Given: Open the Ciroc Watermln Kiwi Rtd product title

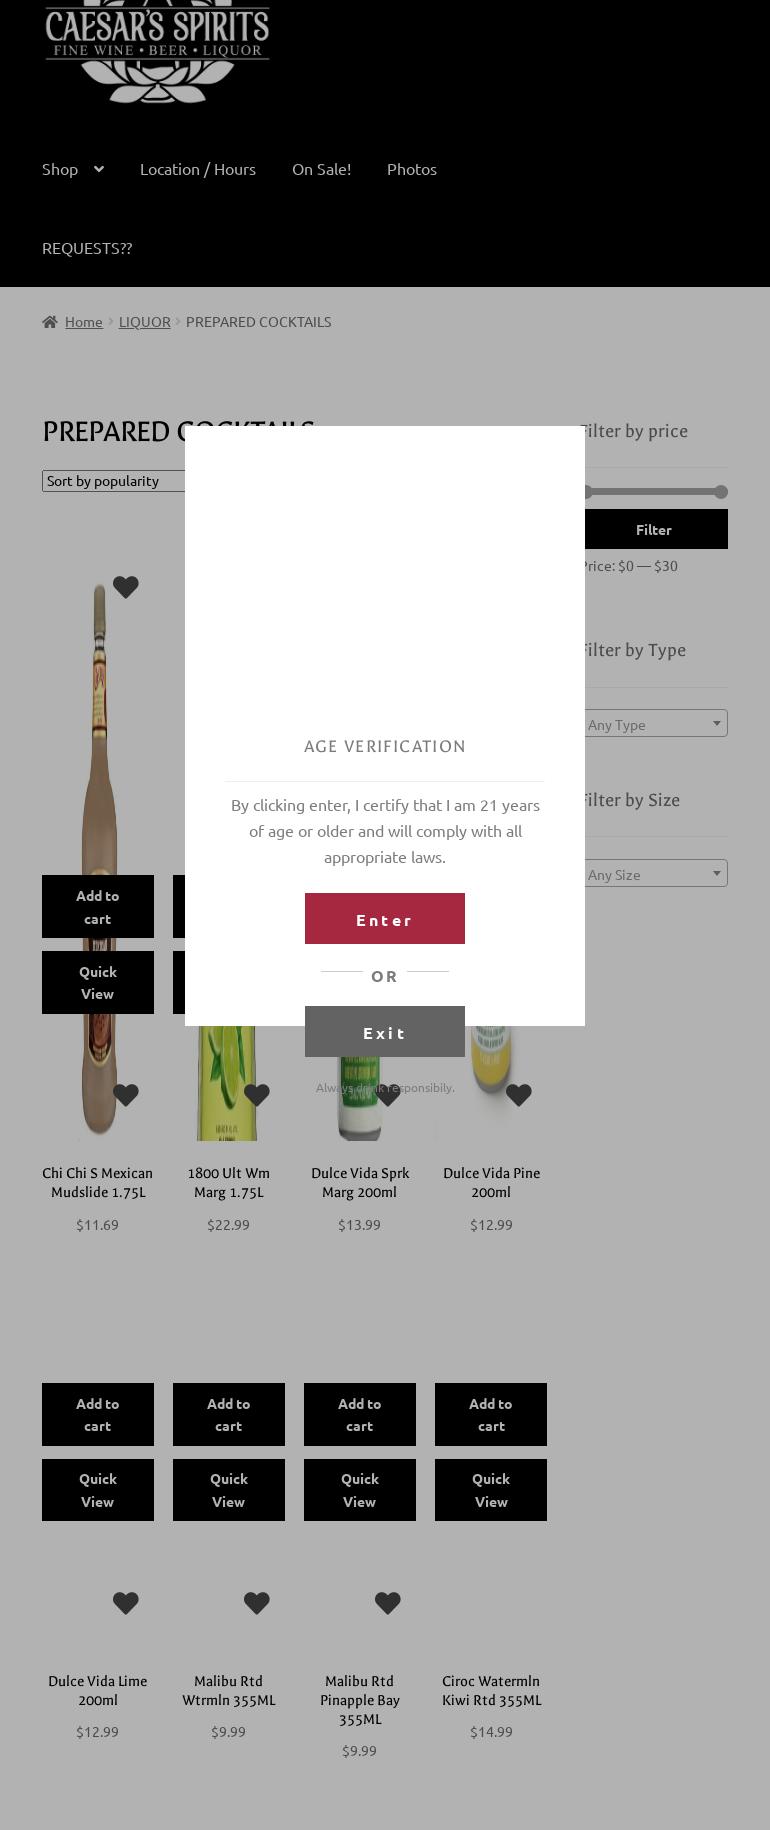Looking at the screenshot, I should pyautogui.click(x=491, y=1690).
